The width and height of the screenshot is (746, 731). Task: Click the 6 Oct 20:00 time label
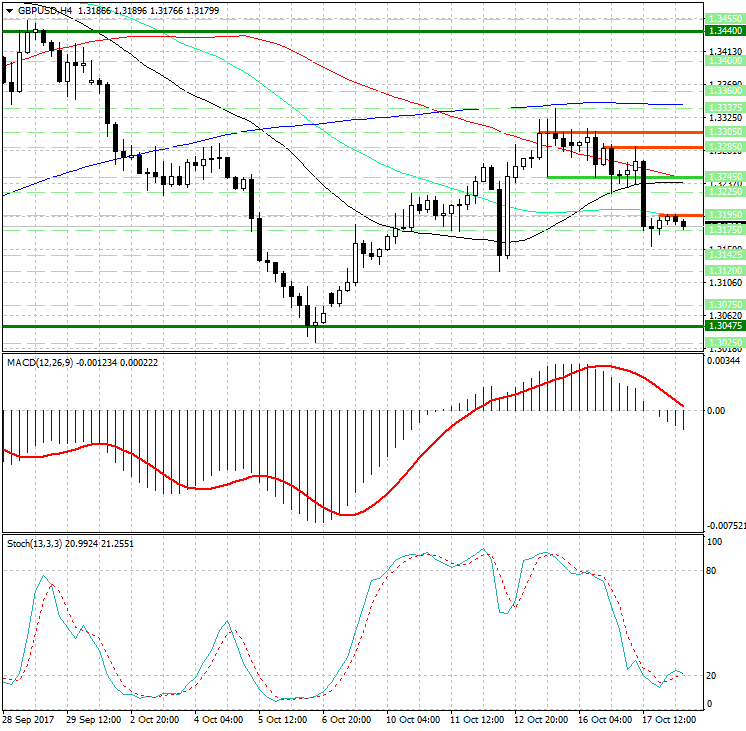[346, 720]
